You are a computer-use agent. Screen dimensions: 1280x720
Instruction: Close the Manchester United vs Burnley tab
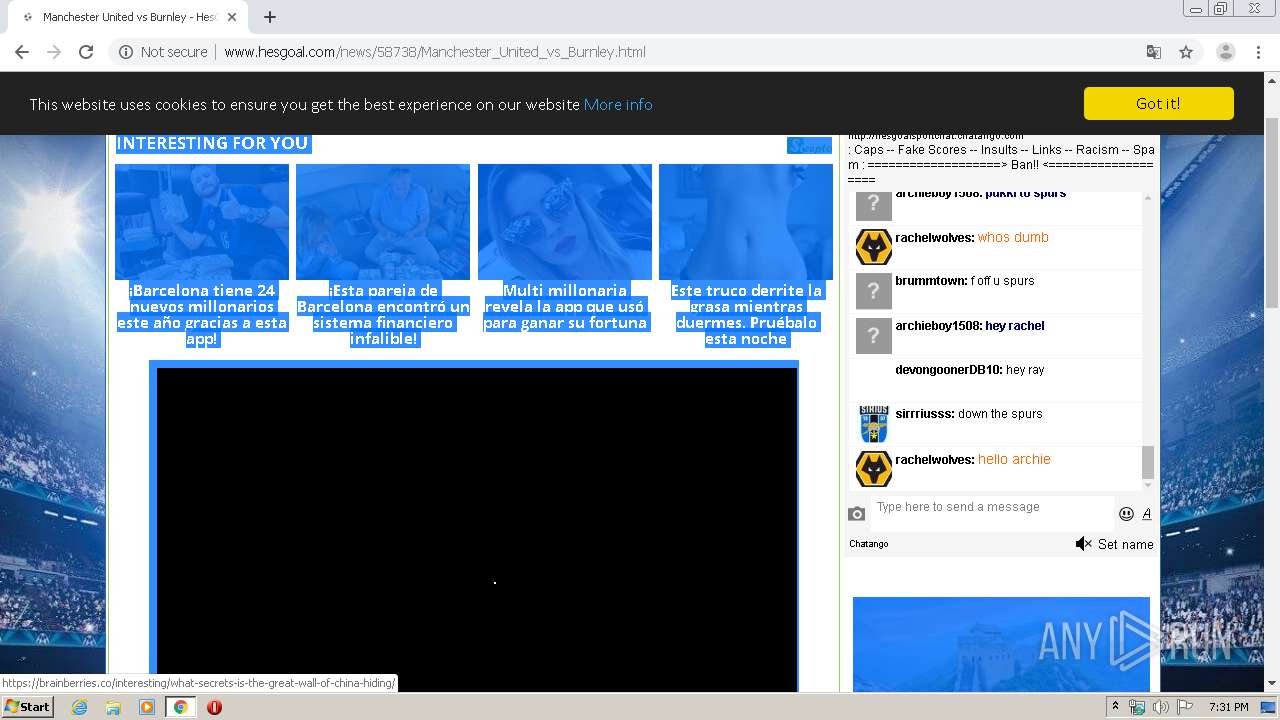pos(232,17)
